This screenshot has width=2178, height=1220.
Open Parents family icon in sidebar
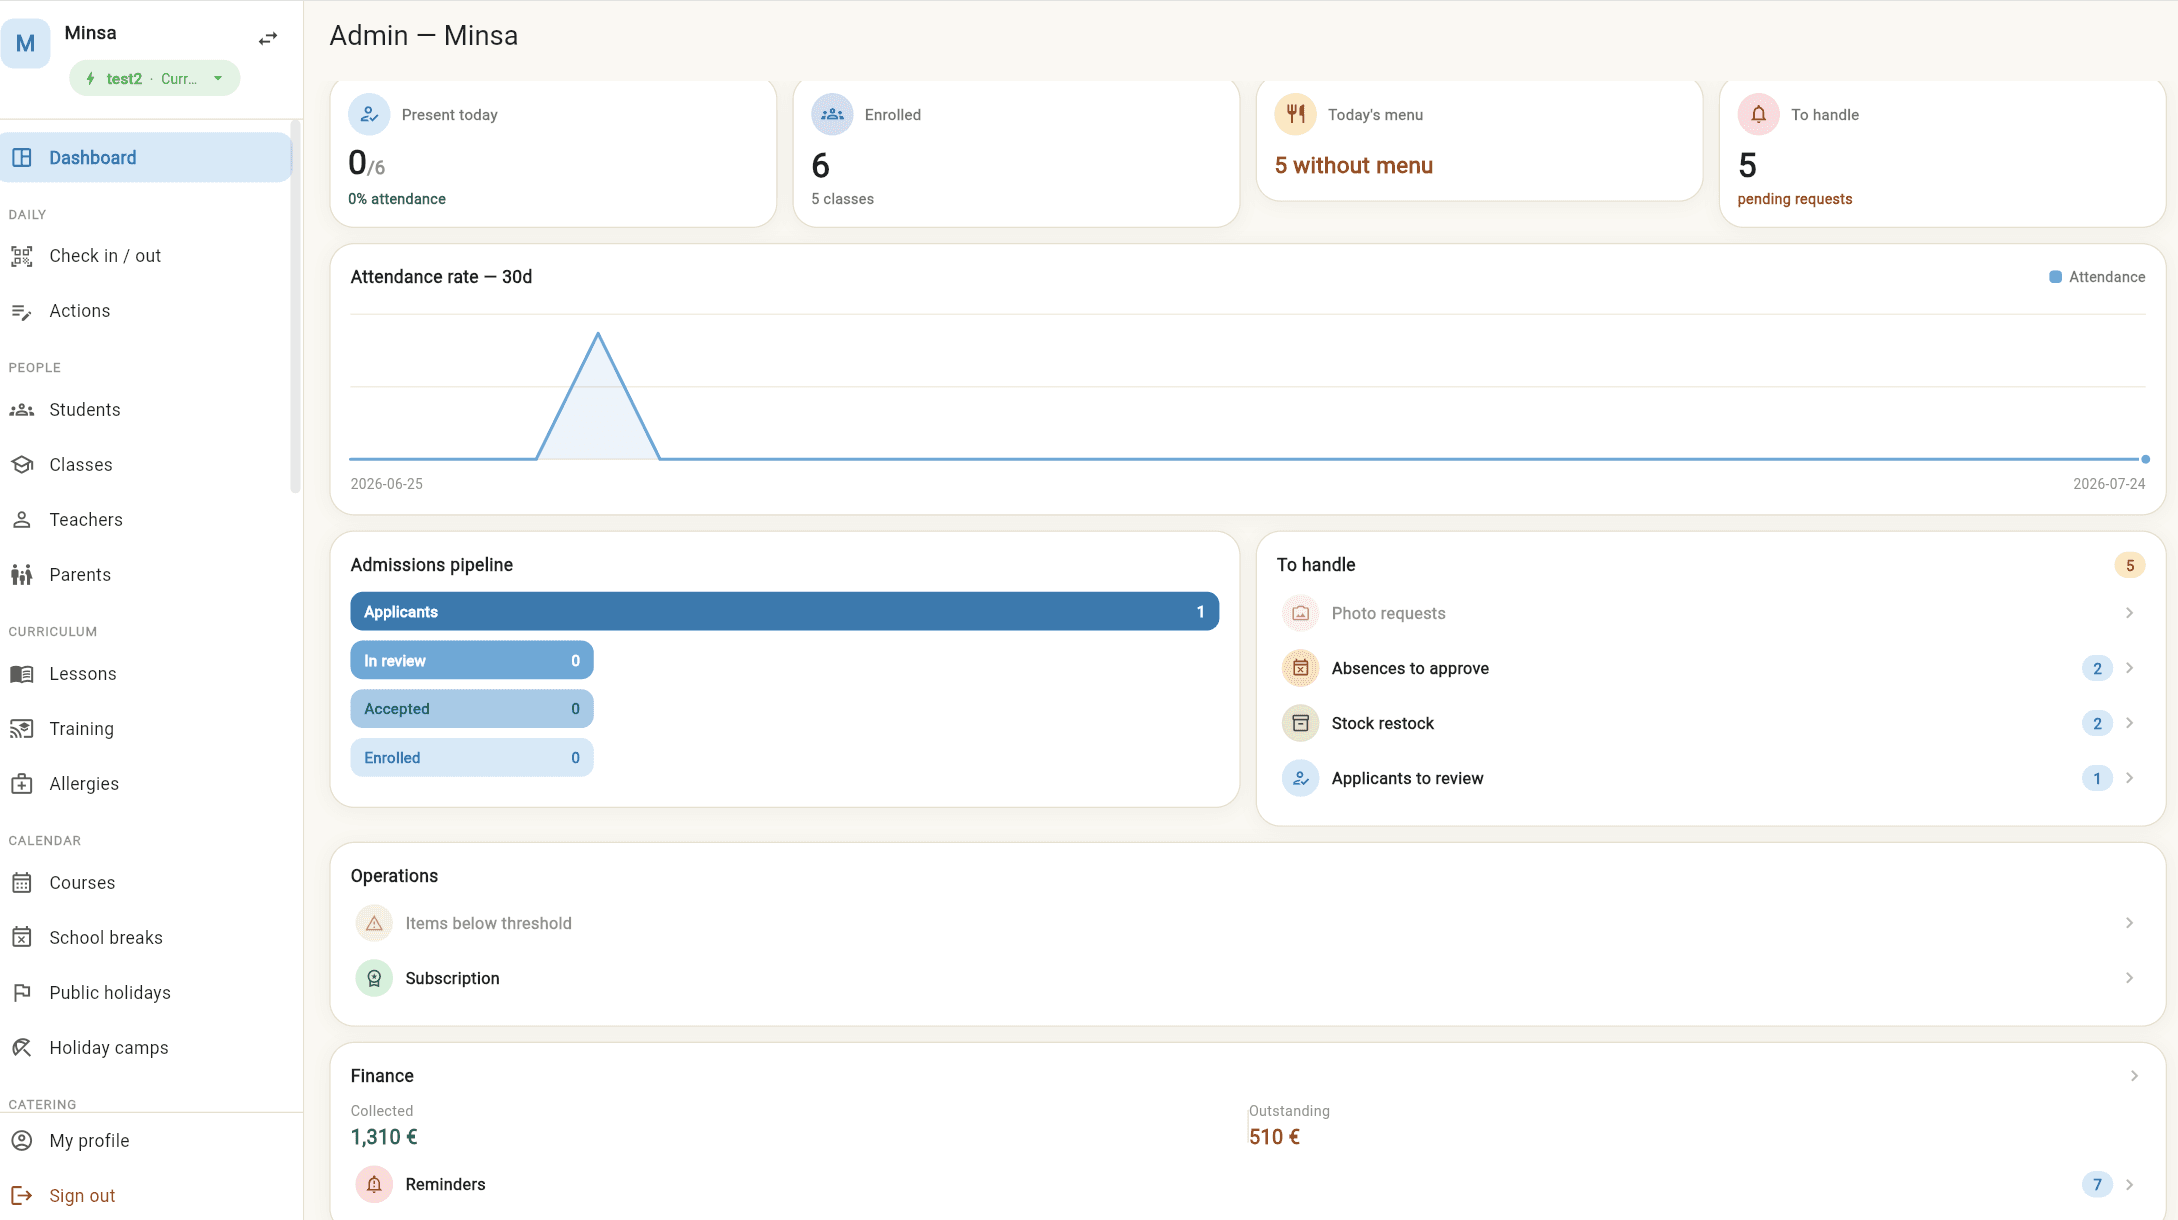pyautogui.click(x=22, y=575)
